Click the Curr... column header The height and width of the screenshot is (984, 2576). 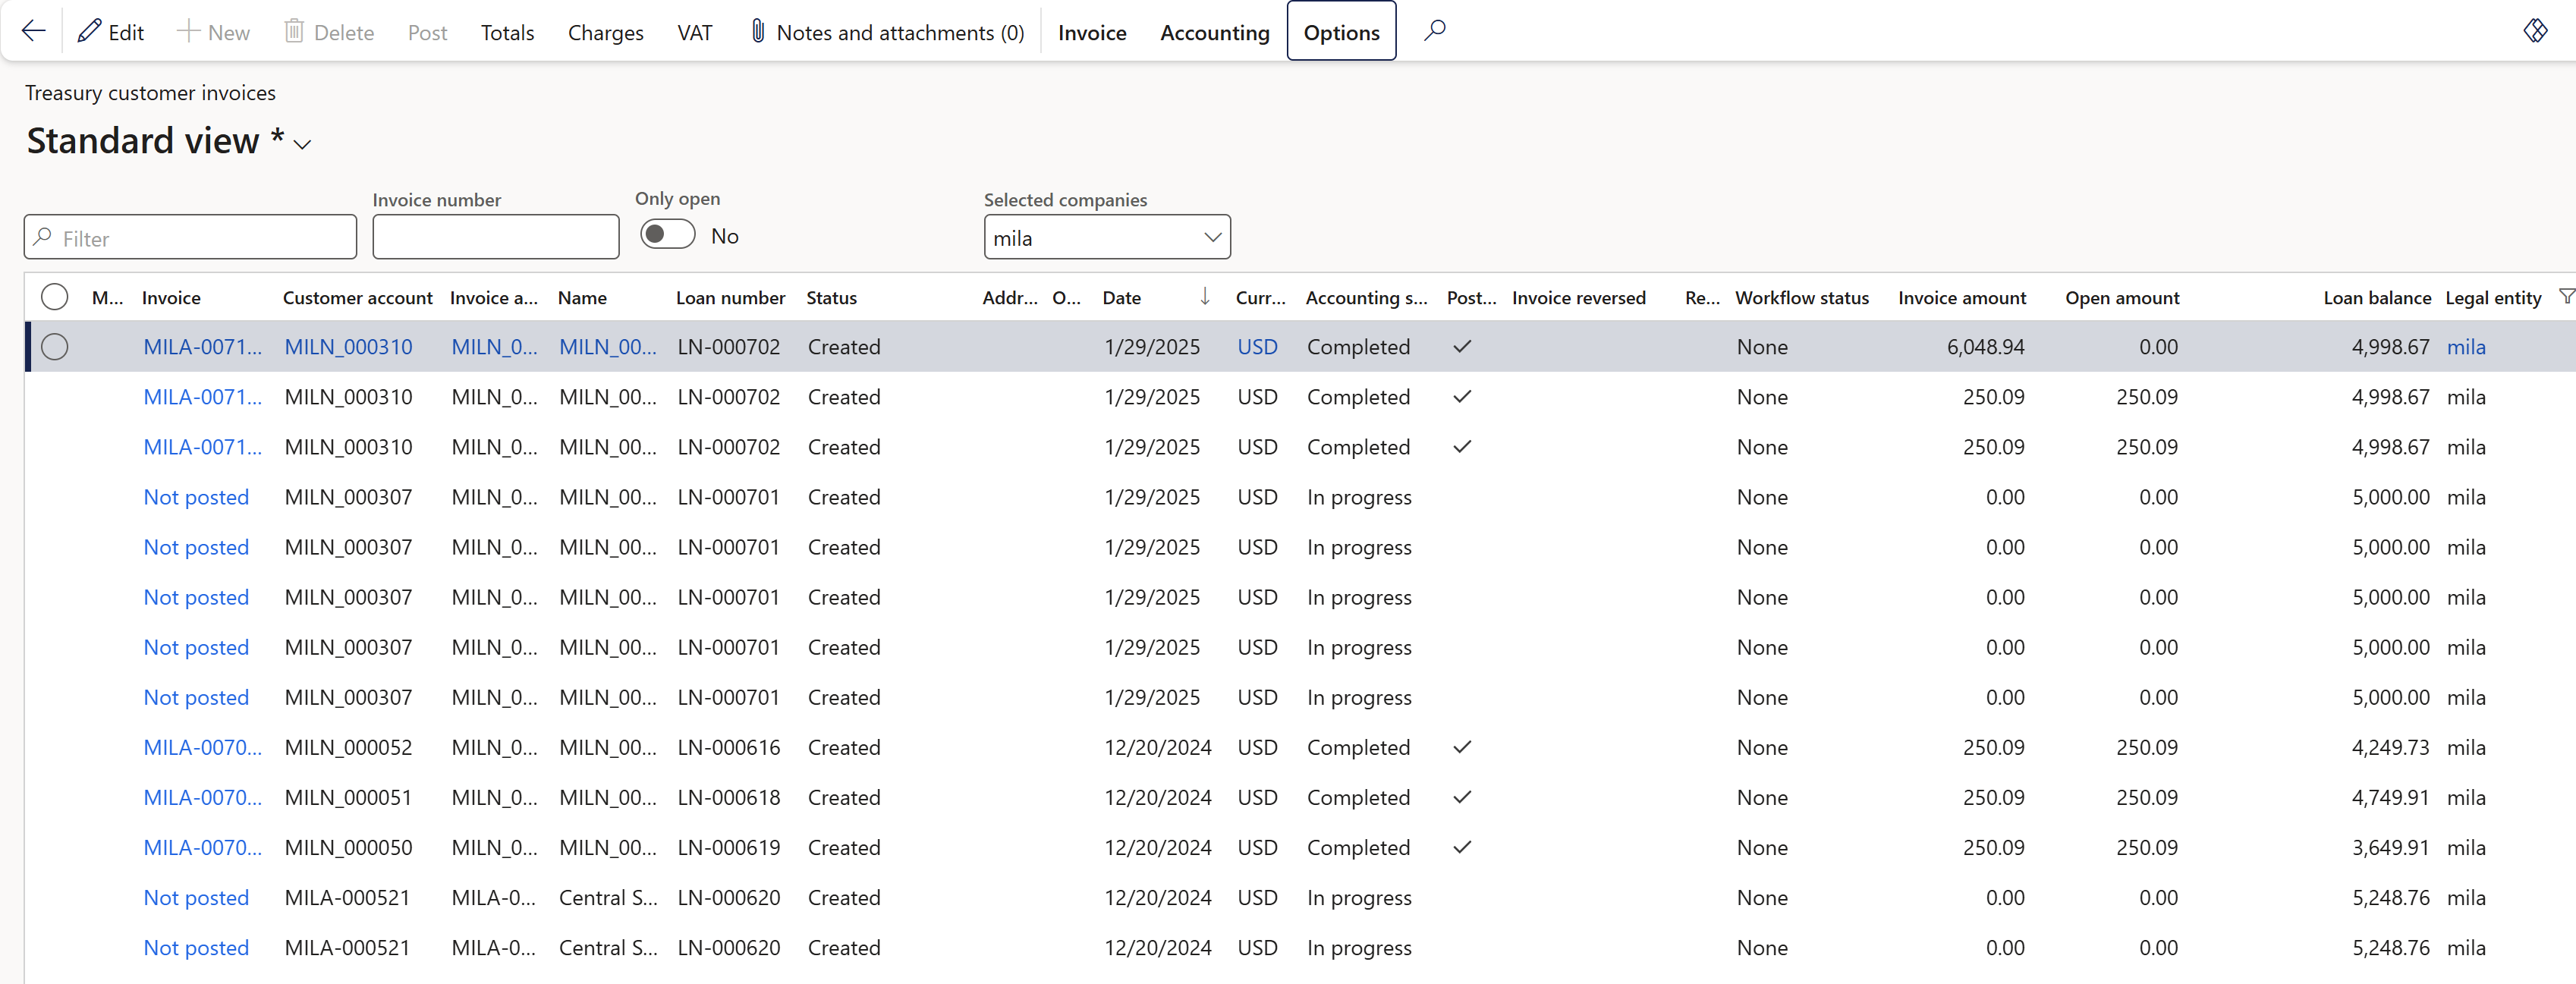click(x=1260, y=298)
